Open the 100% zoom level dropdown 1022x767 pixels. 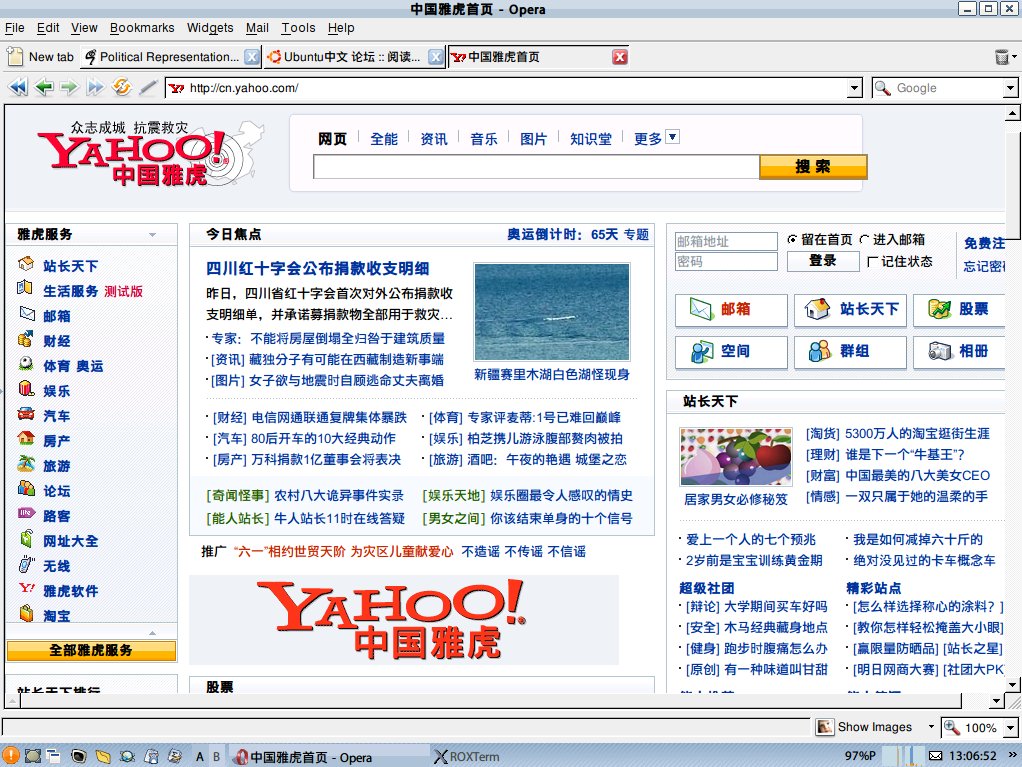pos(1010,727)
